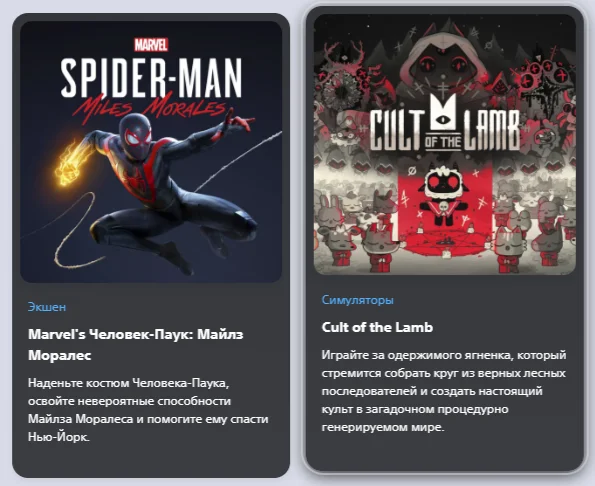Click the SPIDER-MAN white title text on cover
This screenshot has width=595, height=486.
tap(151, 78)
